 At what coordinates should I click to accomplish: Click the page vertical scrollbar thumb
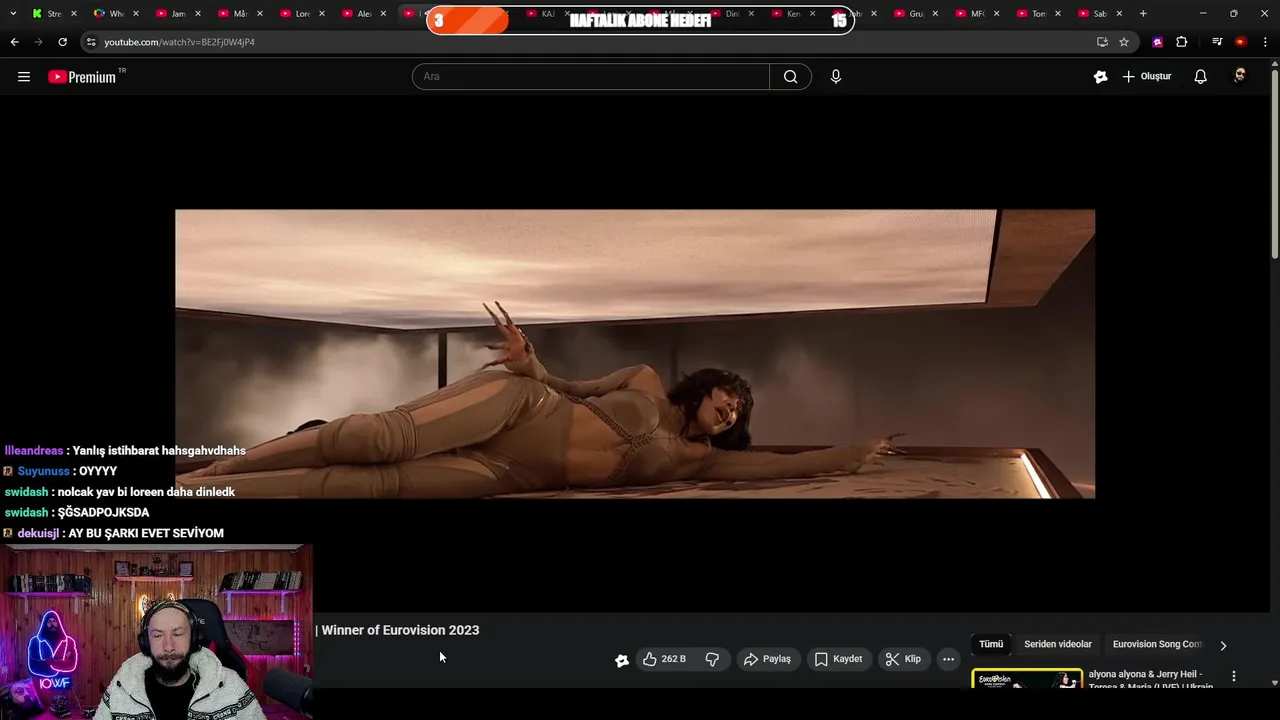point(1274,165)
